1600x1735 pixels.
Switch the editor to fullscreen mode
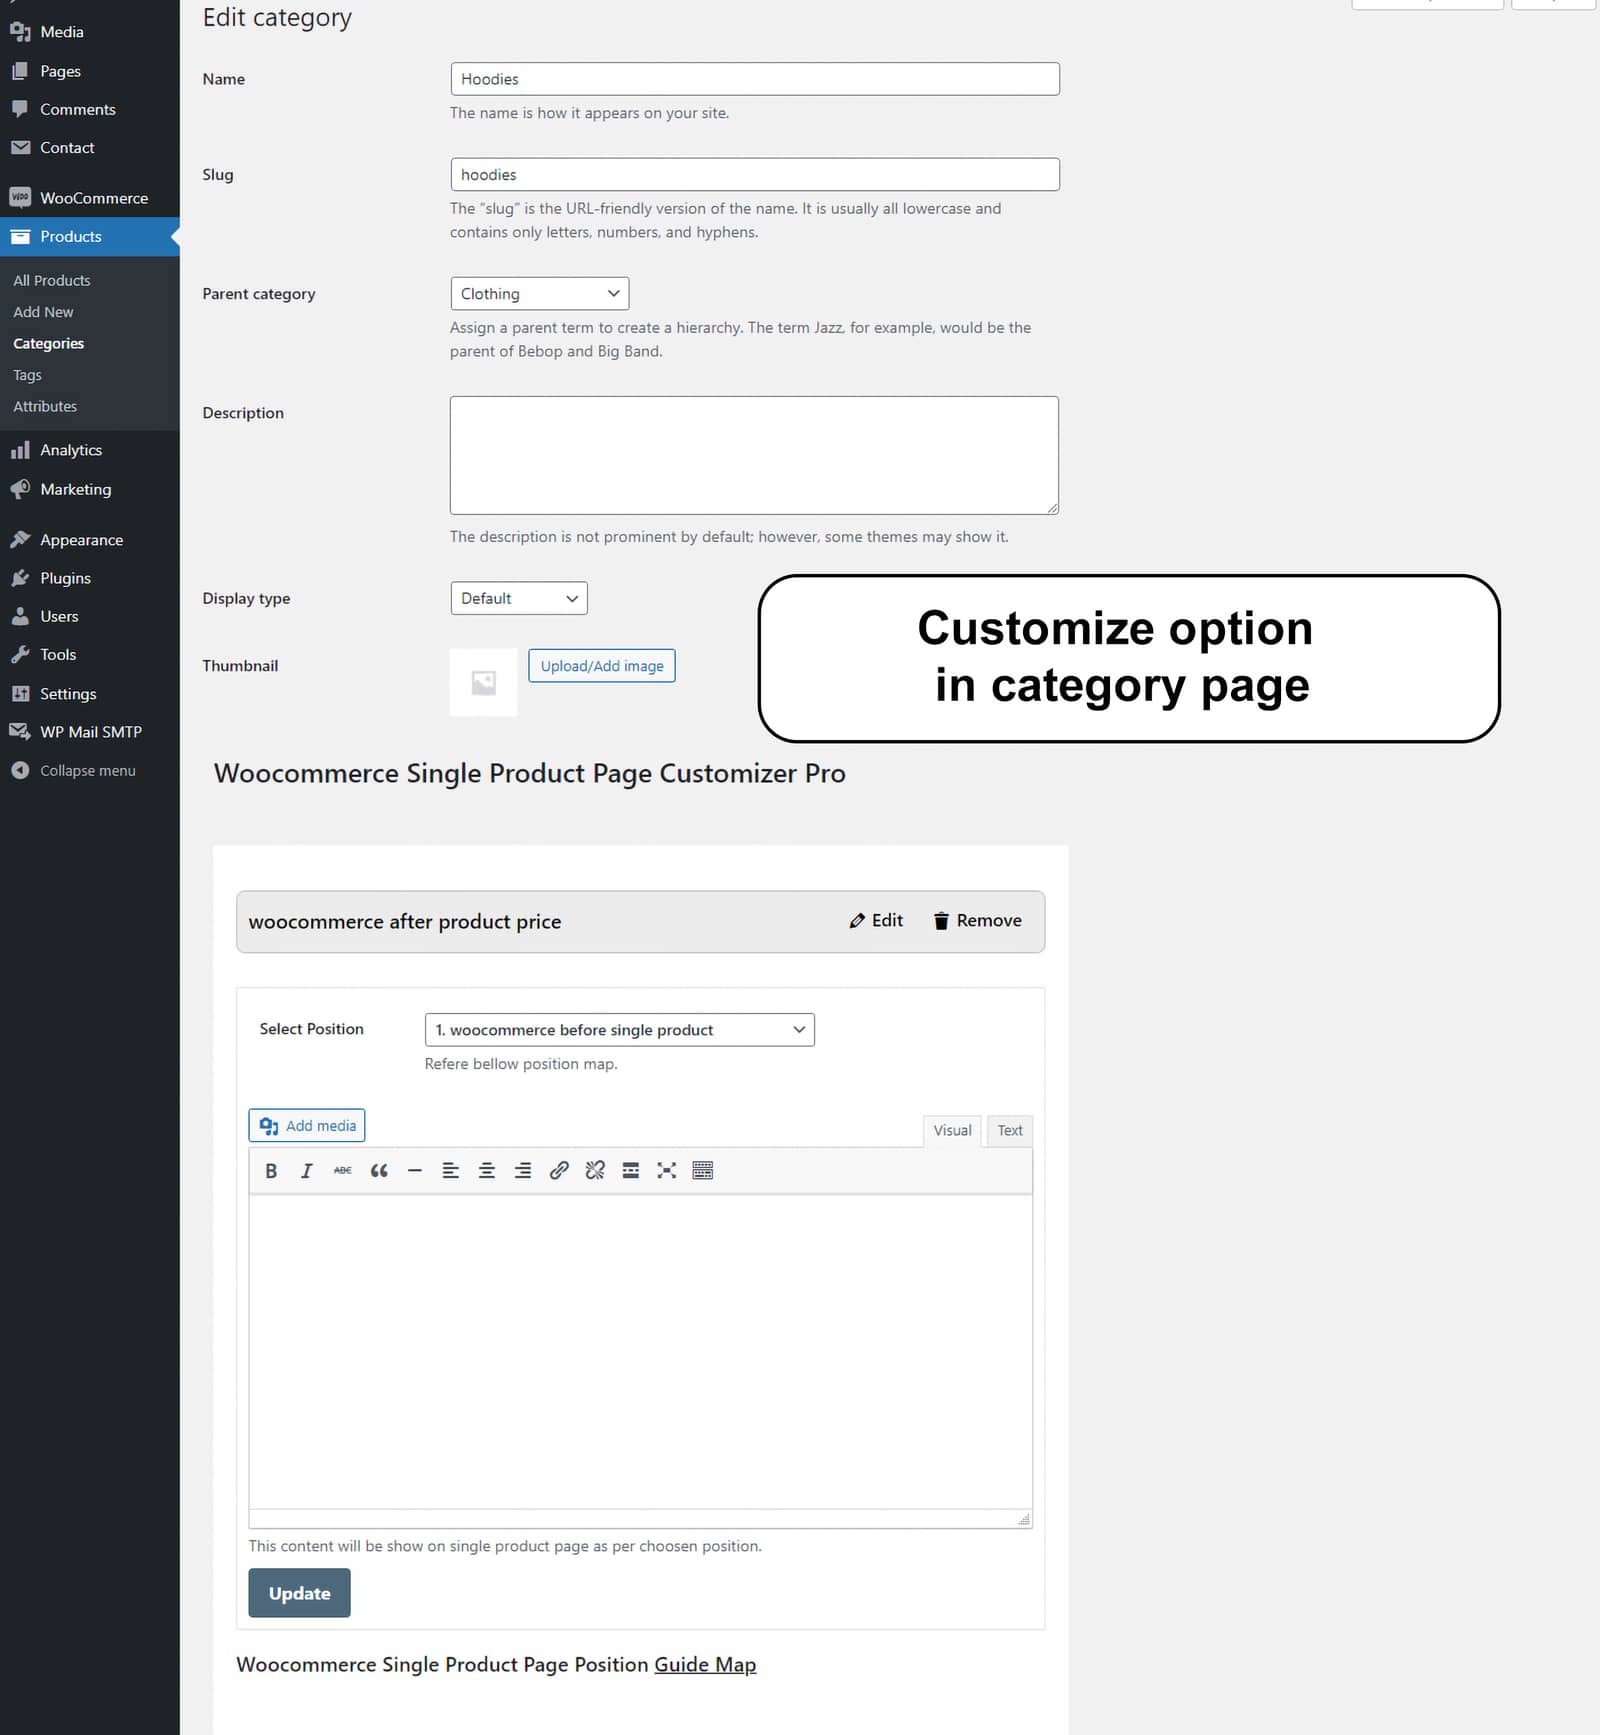point(667,1170)
